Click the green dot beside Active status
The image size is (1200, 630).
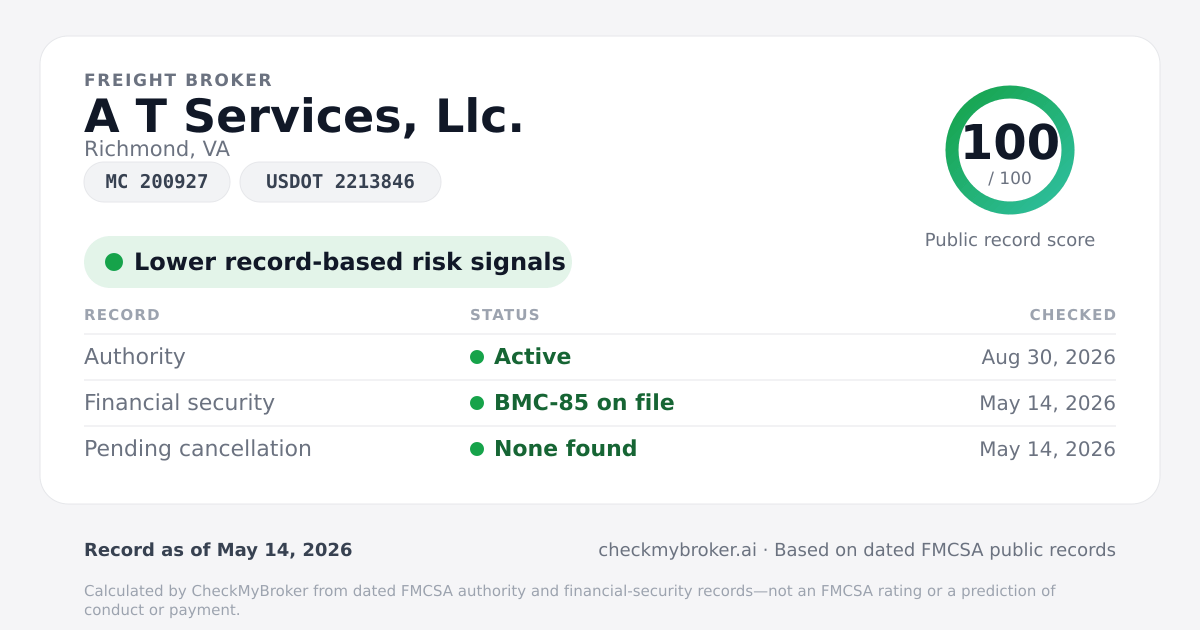click(477, 357)
